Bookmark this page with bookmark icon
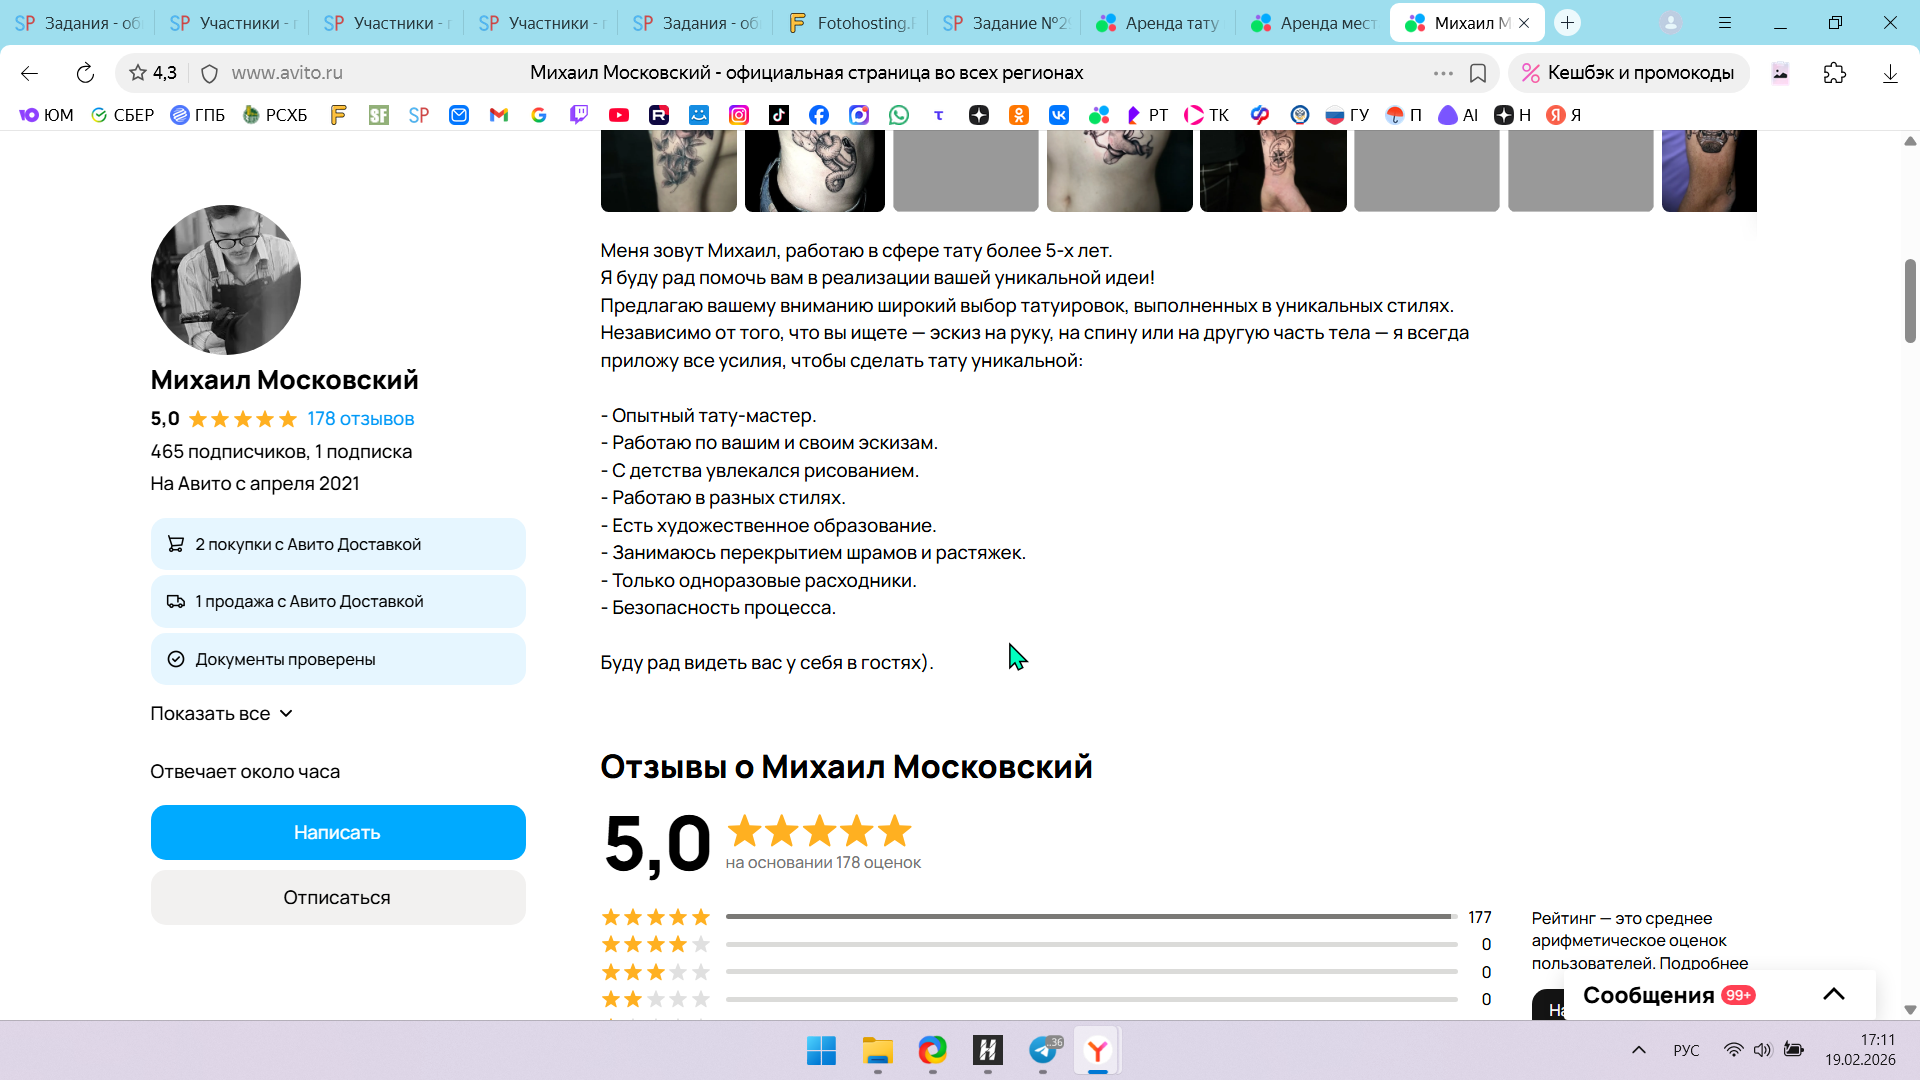The image size is (1920, 1080). tap(1477, 73)
